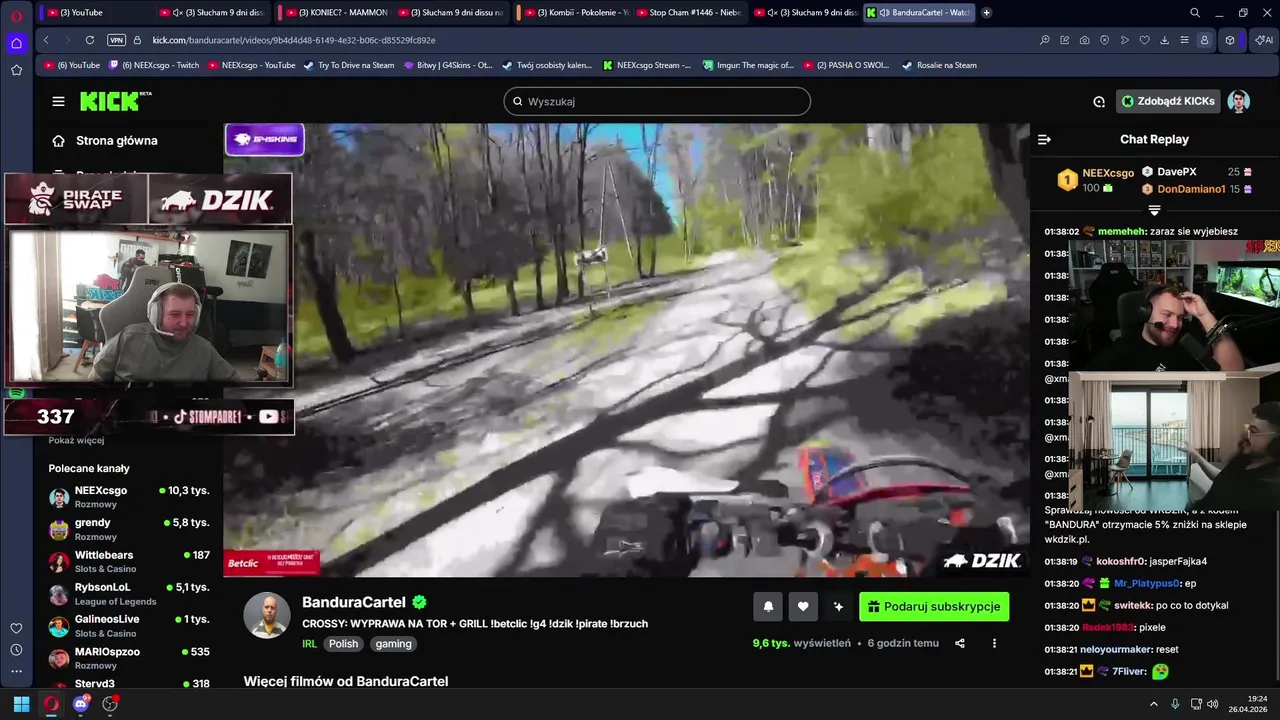
Task: Click the clock reward icon near KICKs
Action: tap(1099, 101)
